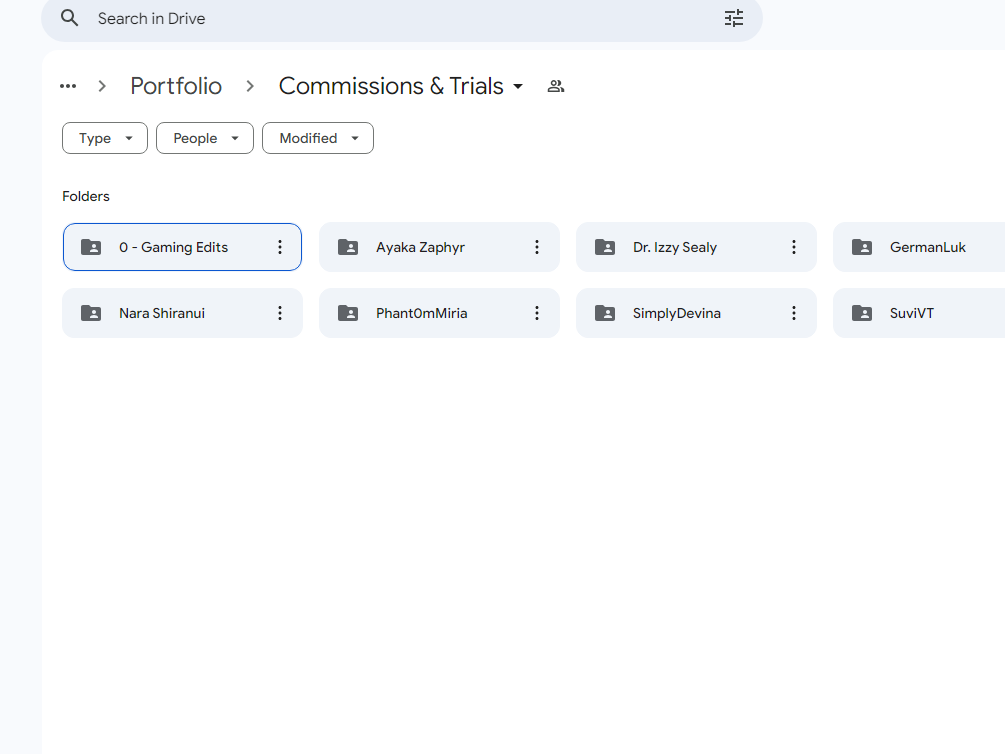
Task: Click the chevron after the Portfolio breadcrumb
Action: [x=250, y=86]
